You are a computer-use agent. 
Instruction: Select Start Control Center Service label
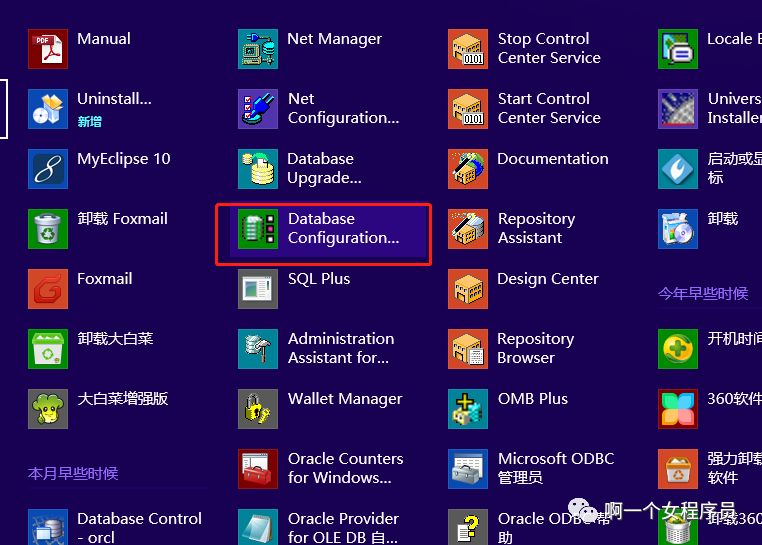point(549,108)
